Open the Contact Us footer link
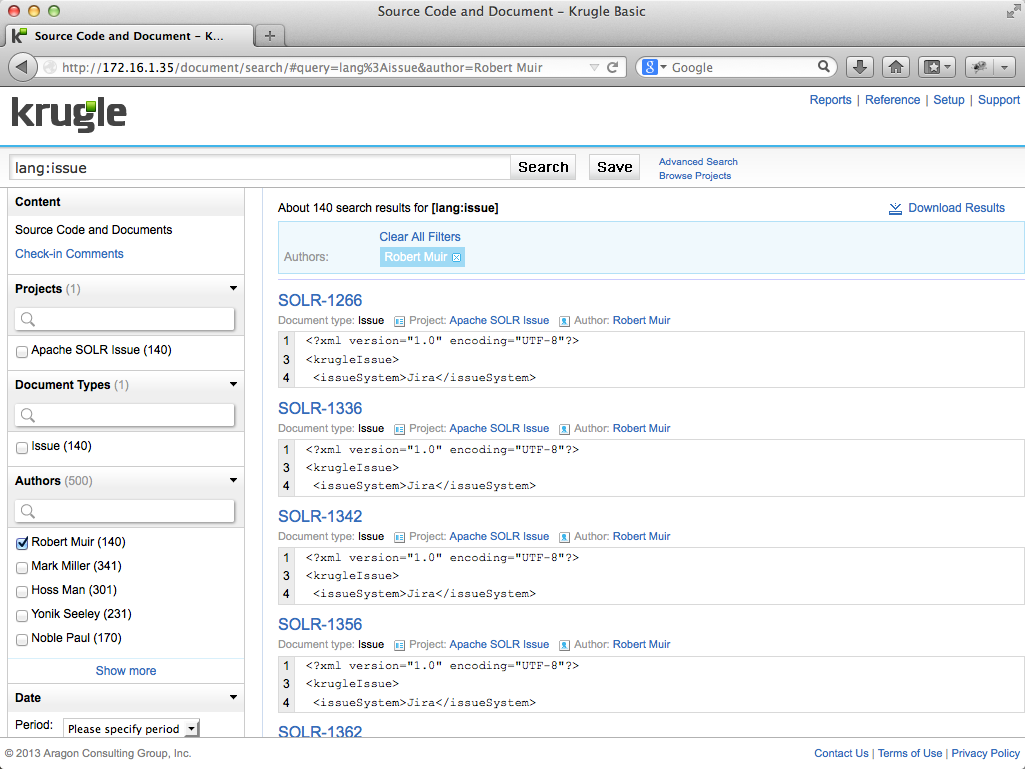The image size is (1025, 769). [x=841, y=753]
